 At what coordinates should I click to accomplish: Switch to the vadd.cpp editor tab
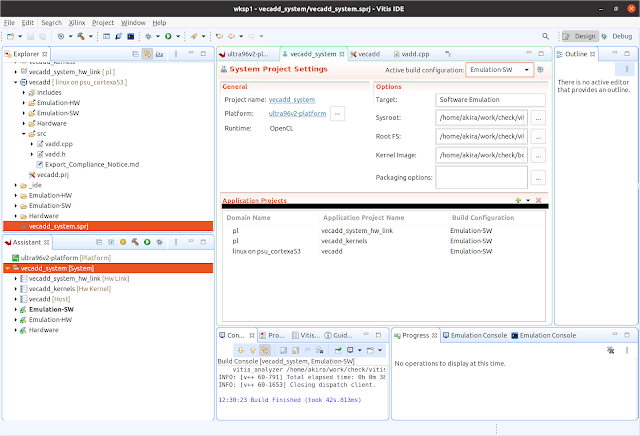[411, 54]
